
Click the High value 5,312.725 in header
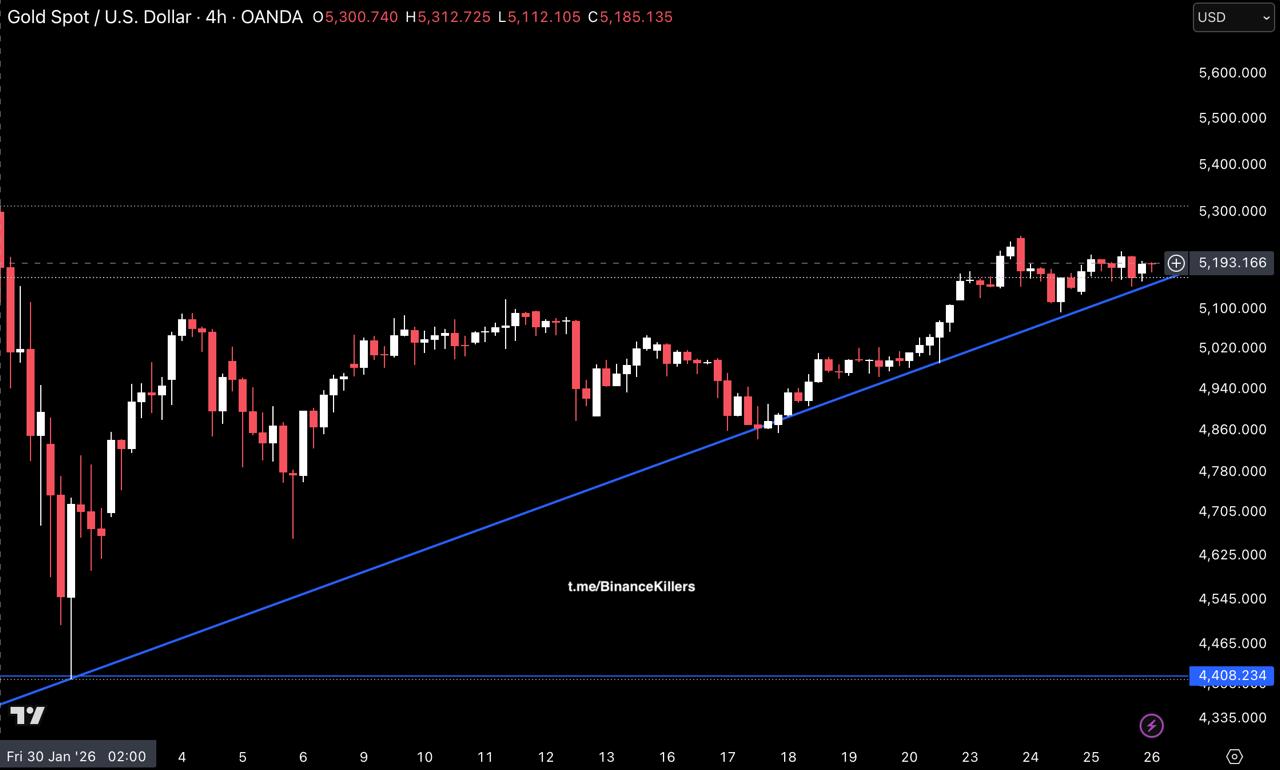point(458,17)
